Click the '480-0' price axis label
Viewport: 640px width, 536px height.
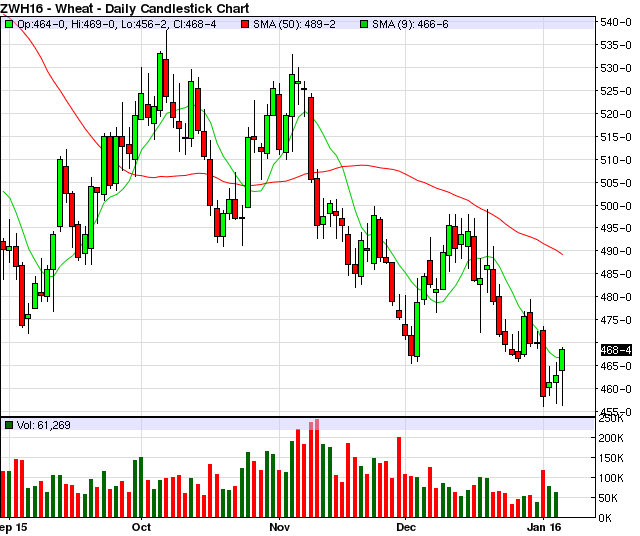click(x=616, y=297)
